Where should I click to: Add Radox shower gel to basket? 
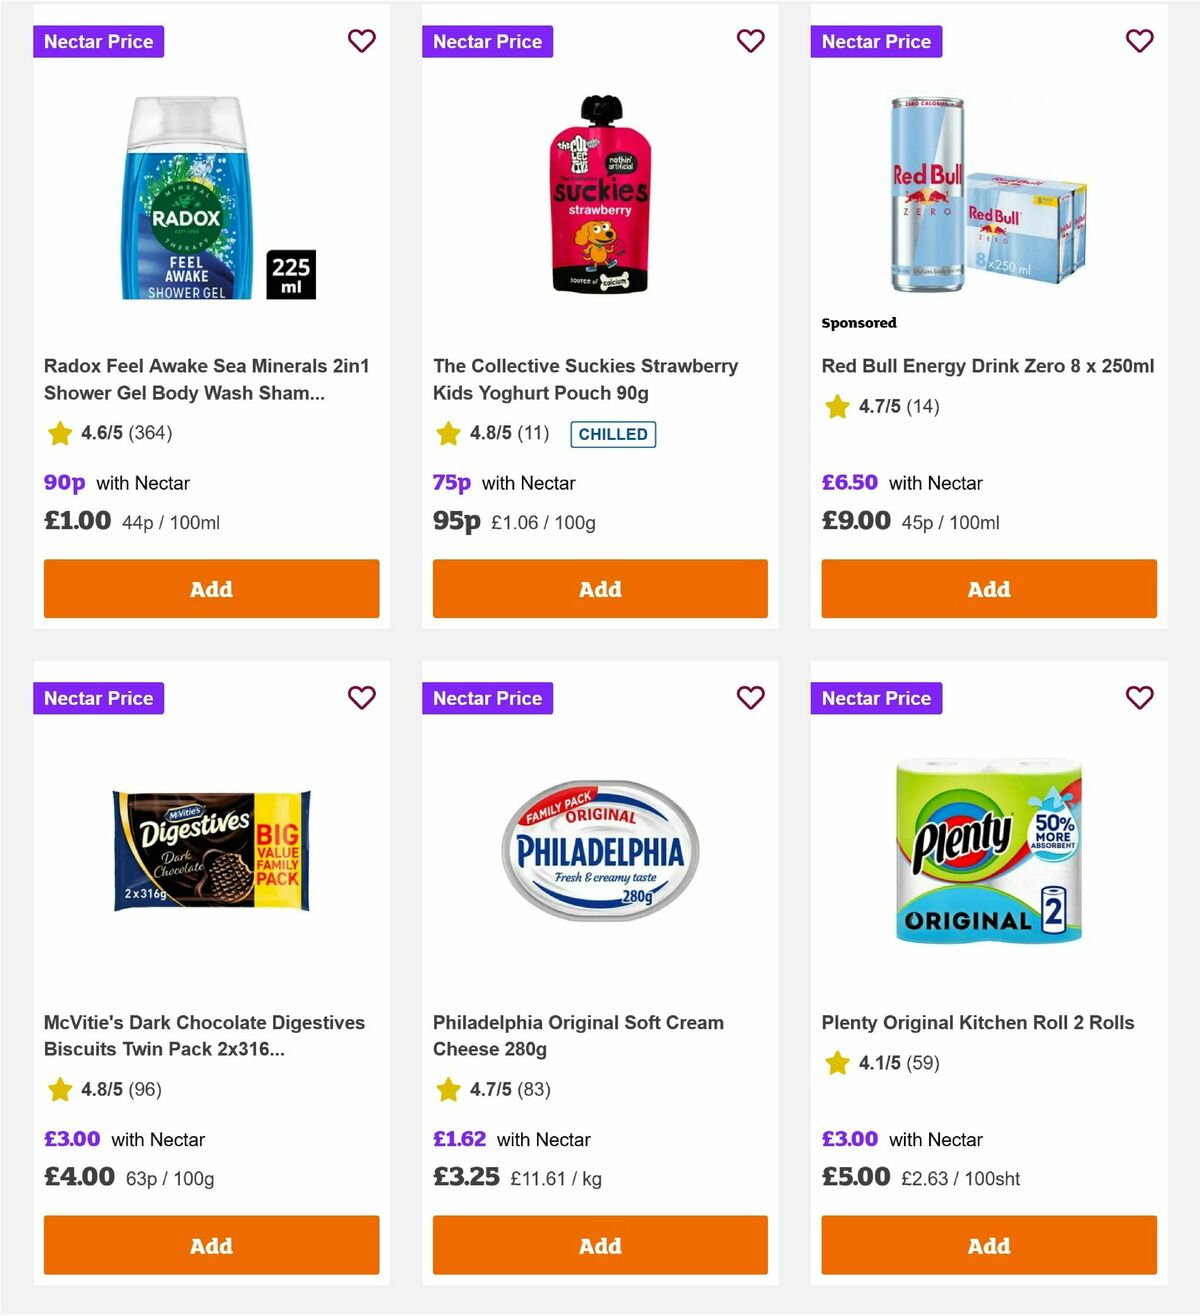(211, 589)
